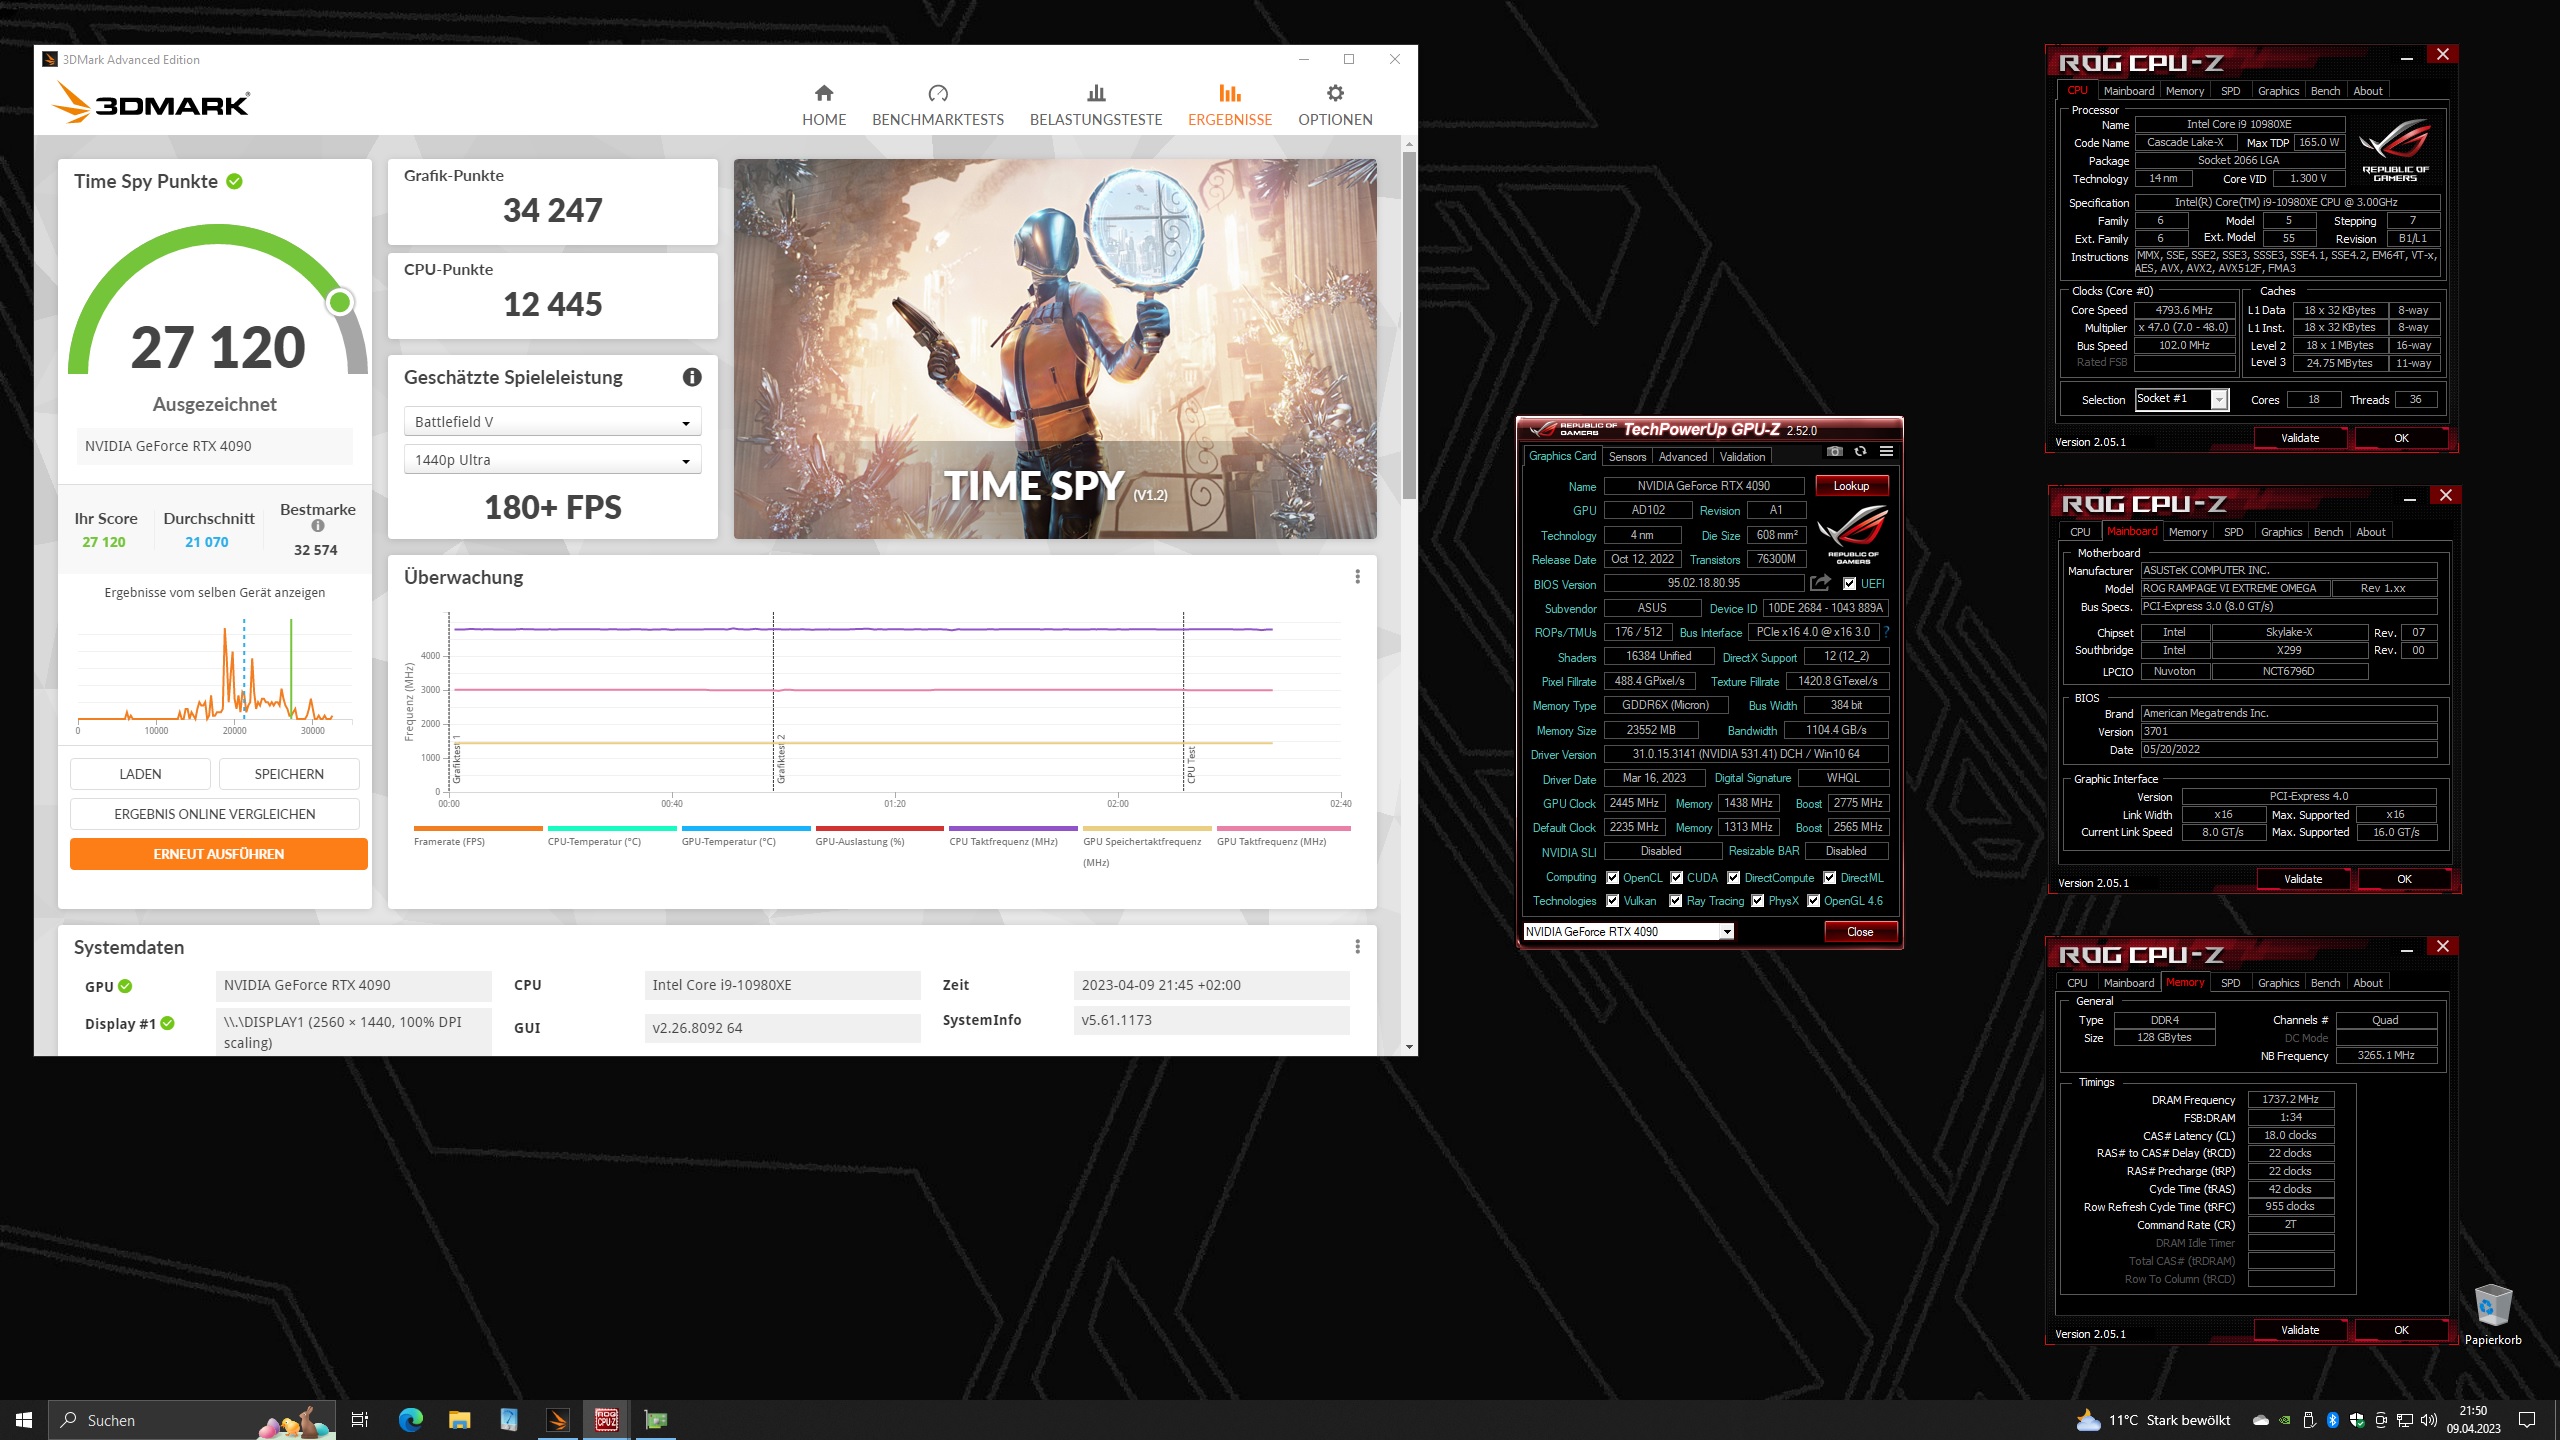Image resolution: width=2560 pixels, height=1440 pixels.
Task: Click the info icon under Bestmarke
Action: [318, 526]
